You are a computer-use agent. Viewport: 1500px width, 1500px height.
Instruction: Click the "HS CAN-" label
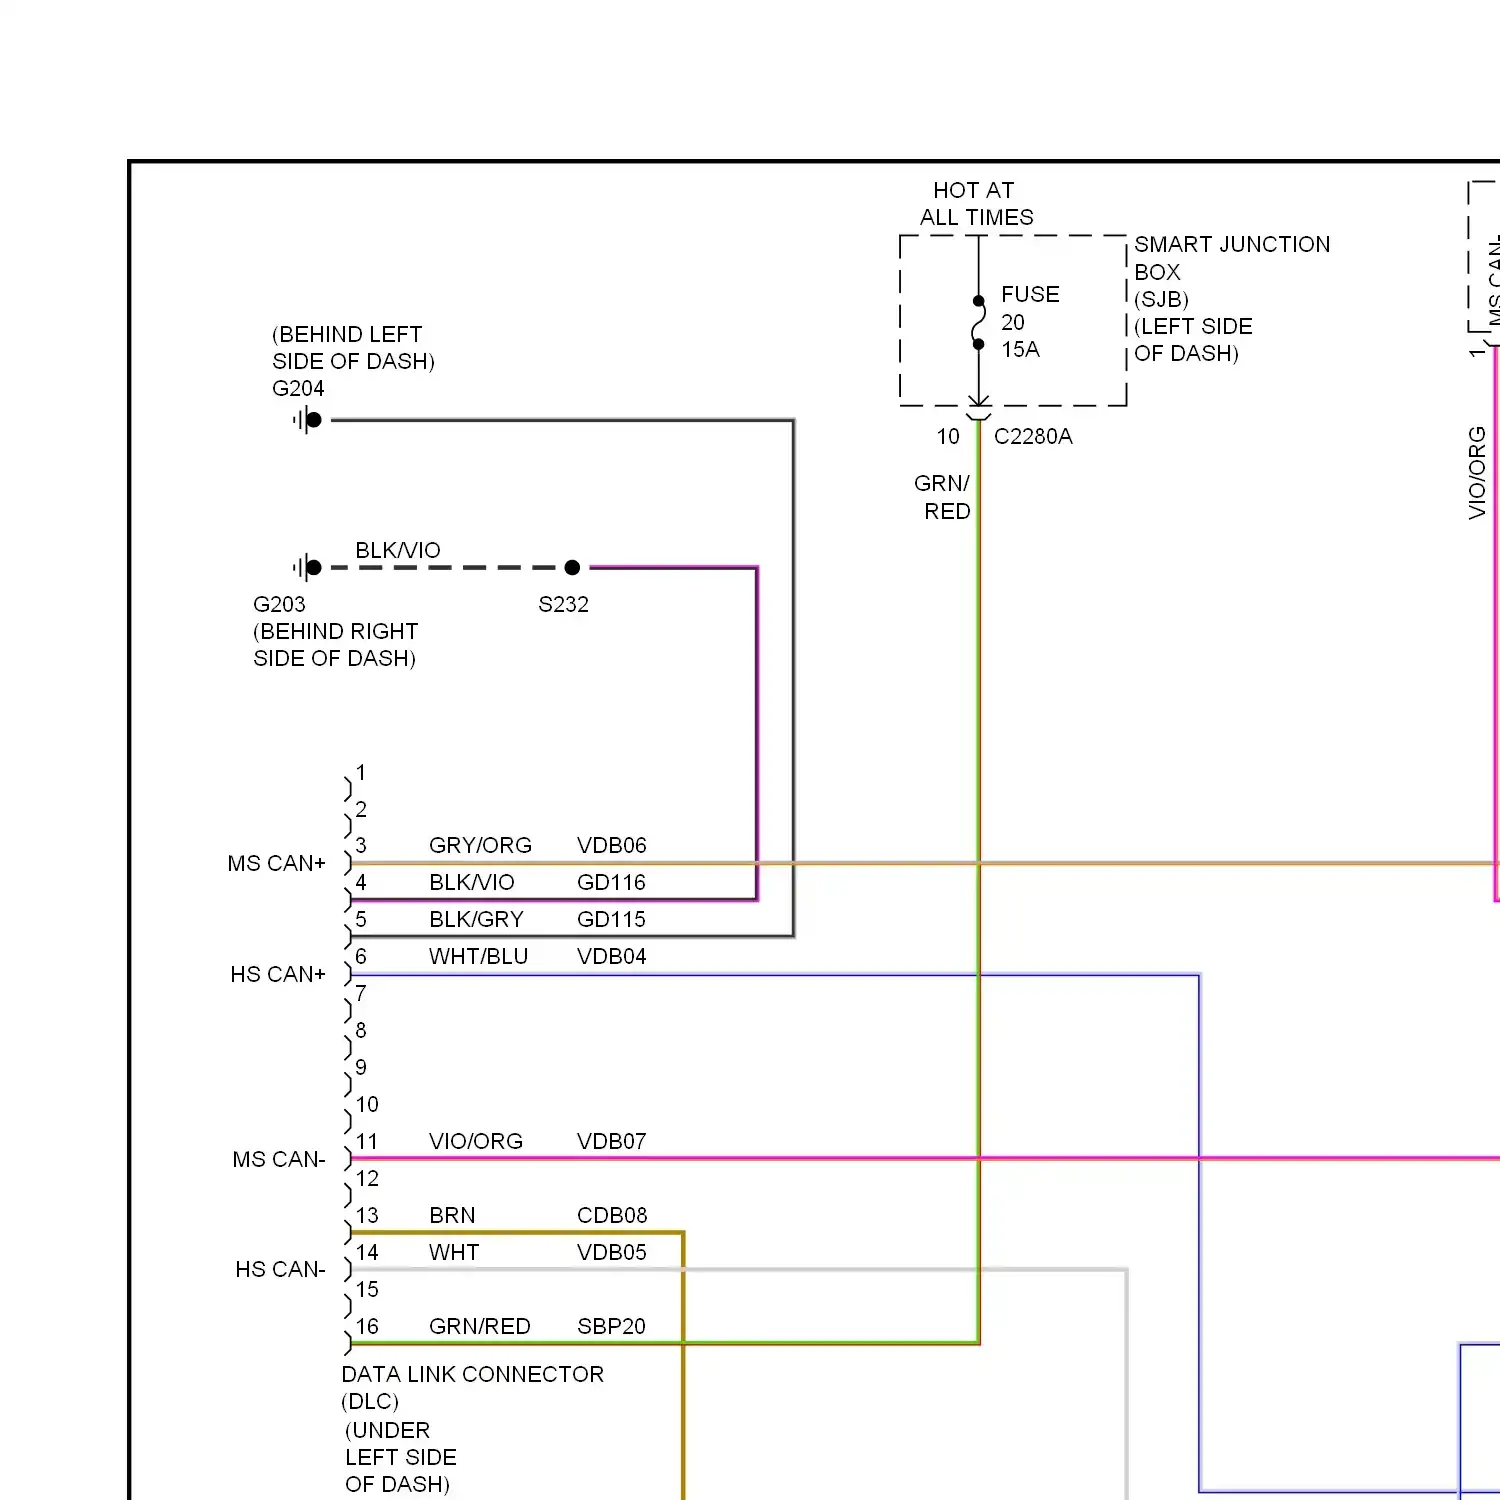tap(281, 1269)
